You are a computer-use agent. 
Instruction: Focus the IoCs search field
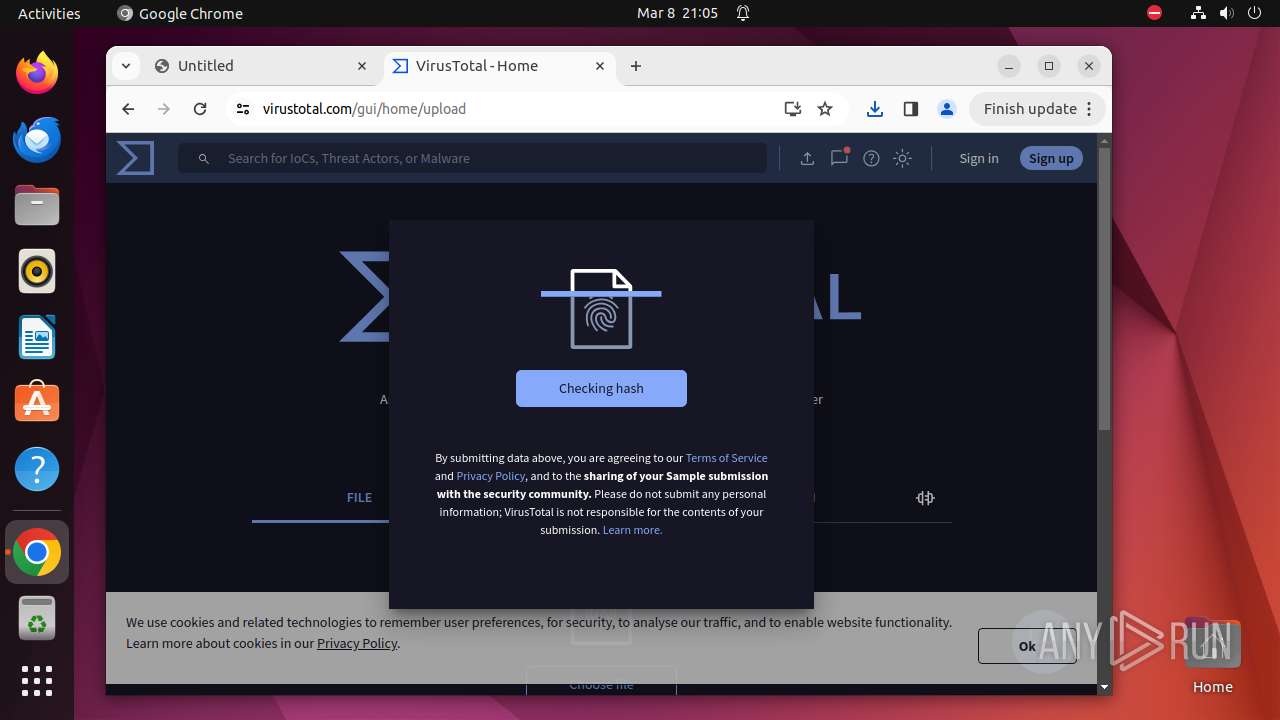click(472, 158)
